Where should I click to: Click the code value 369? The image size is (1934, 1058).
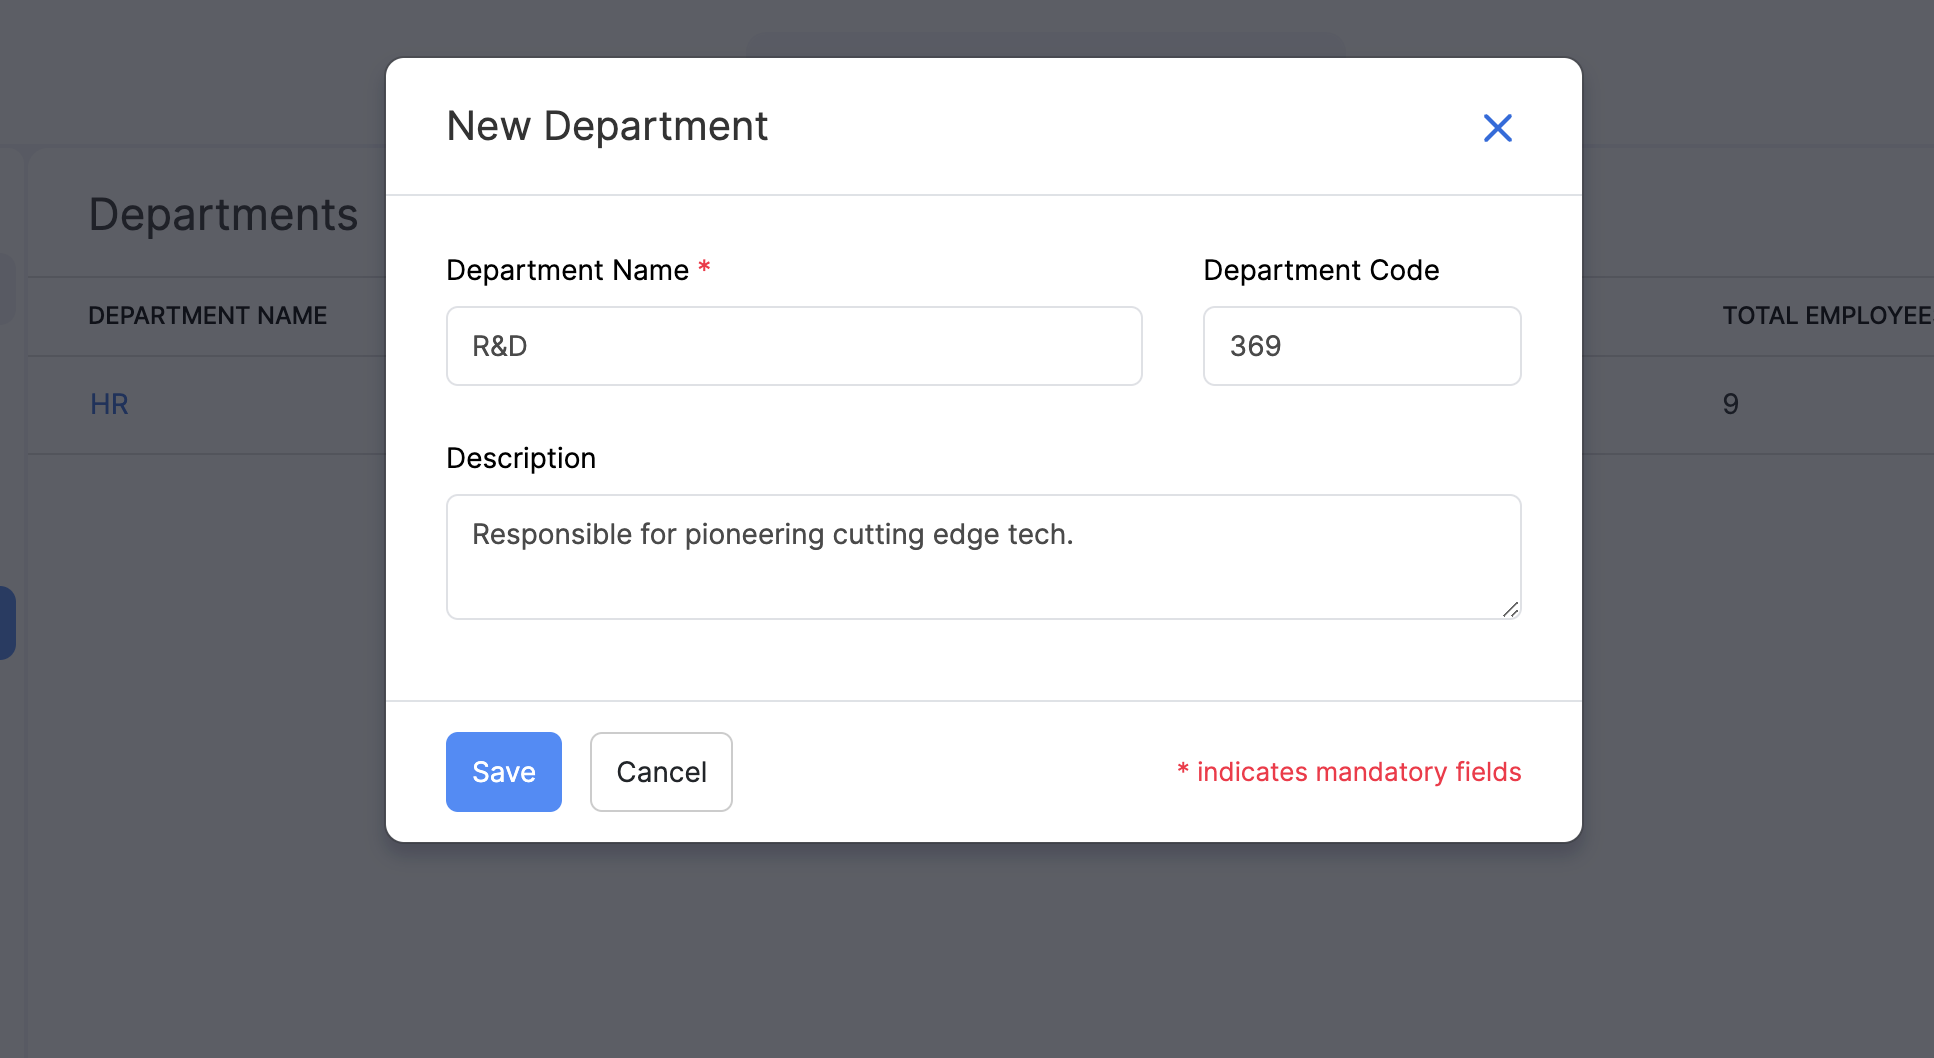click(1257, 346)
